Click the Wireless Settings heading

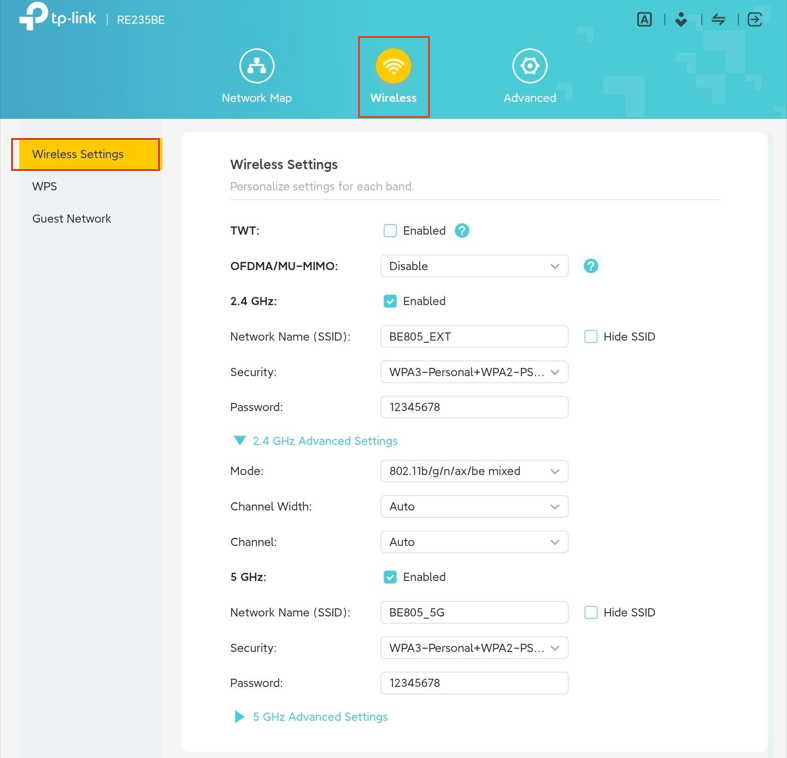tap(284, 164)
